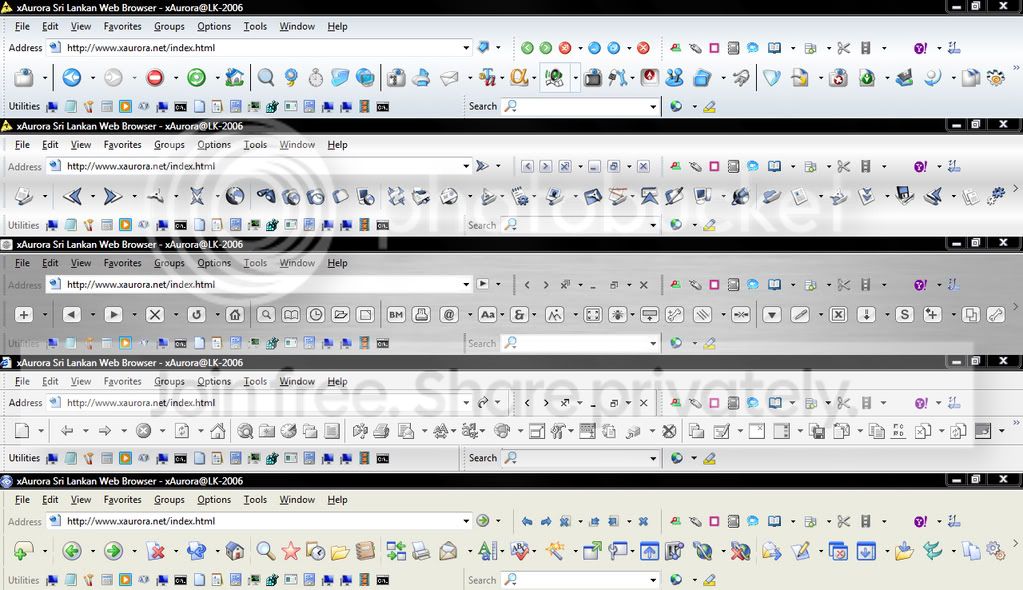Click blank page New icon in fourth window
This screenshot has height=590, width=1023.
point(22,431)
